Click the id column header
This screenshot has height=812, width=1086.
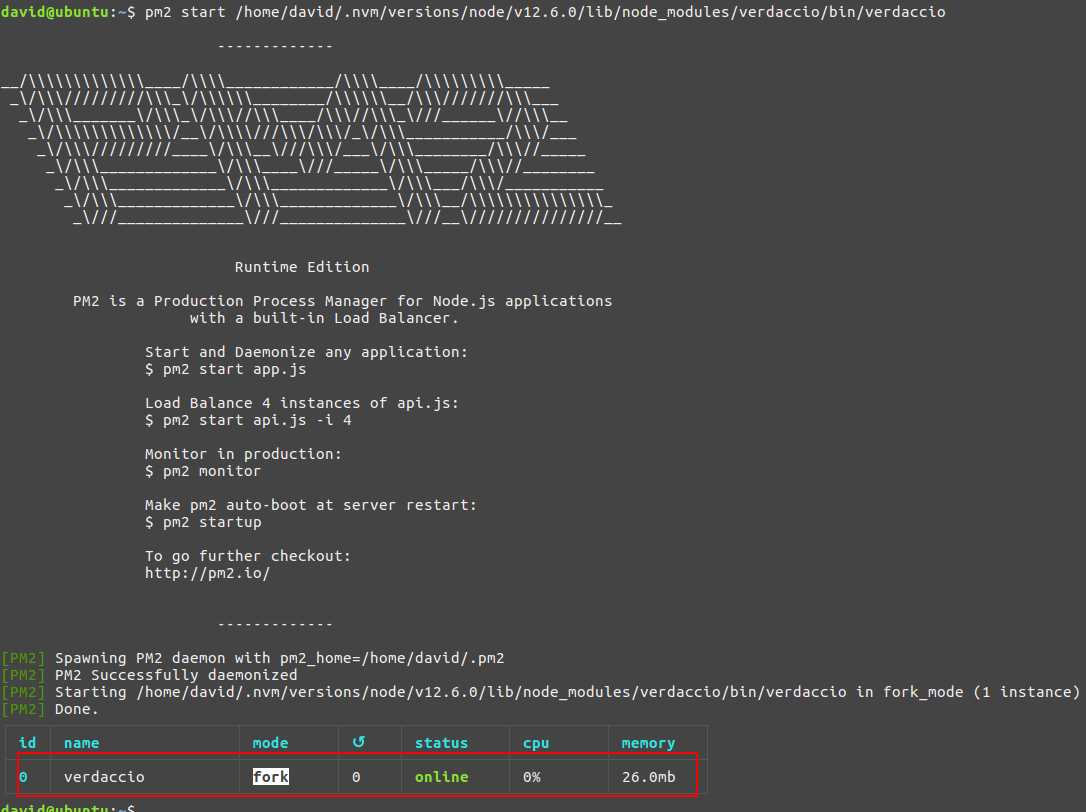point(27,743)
